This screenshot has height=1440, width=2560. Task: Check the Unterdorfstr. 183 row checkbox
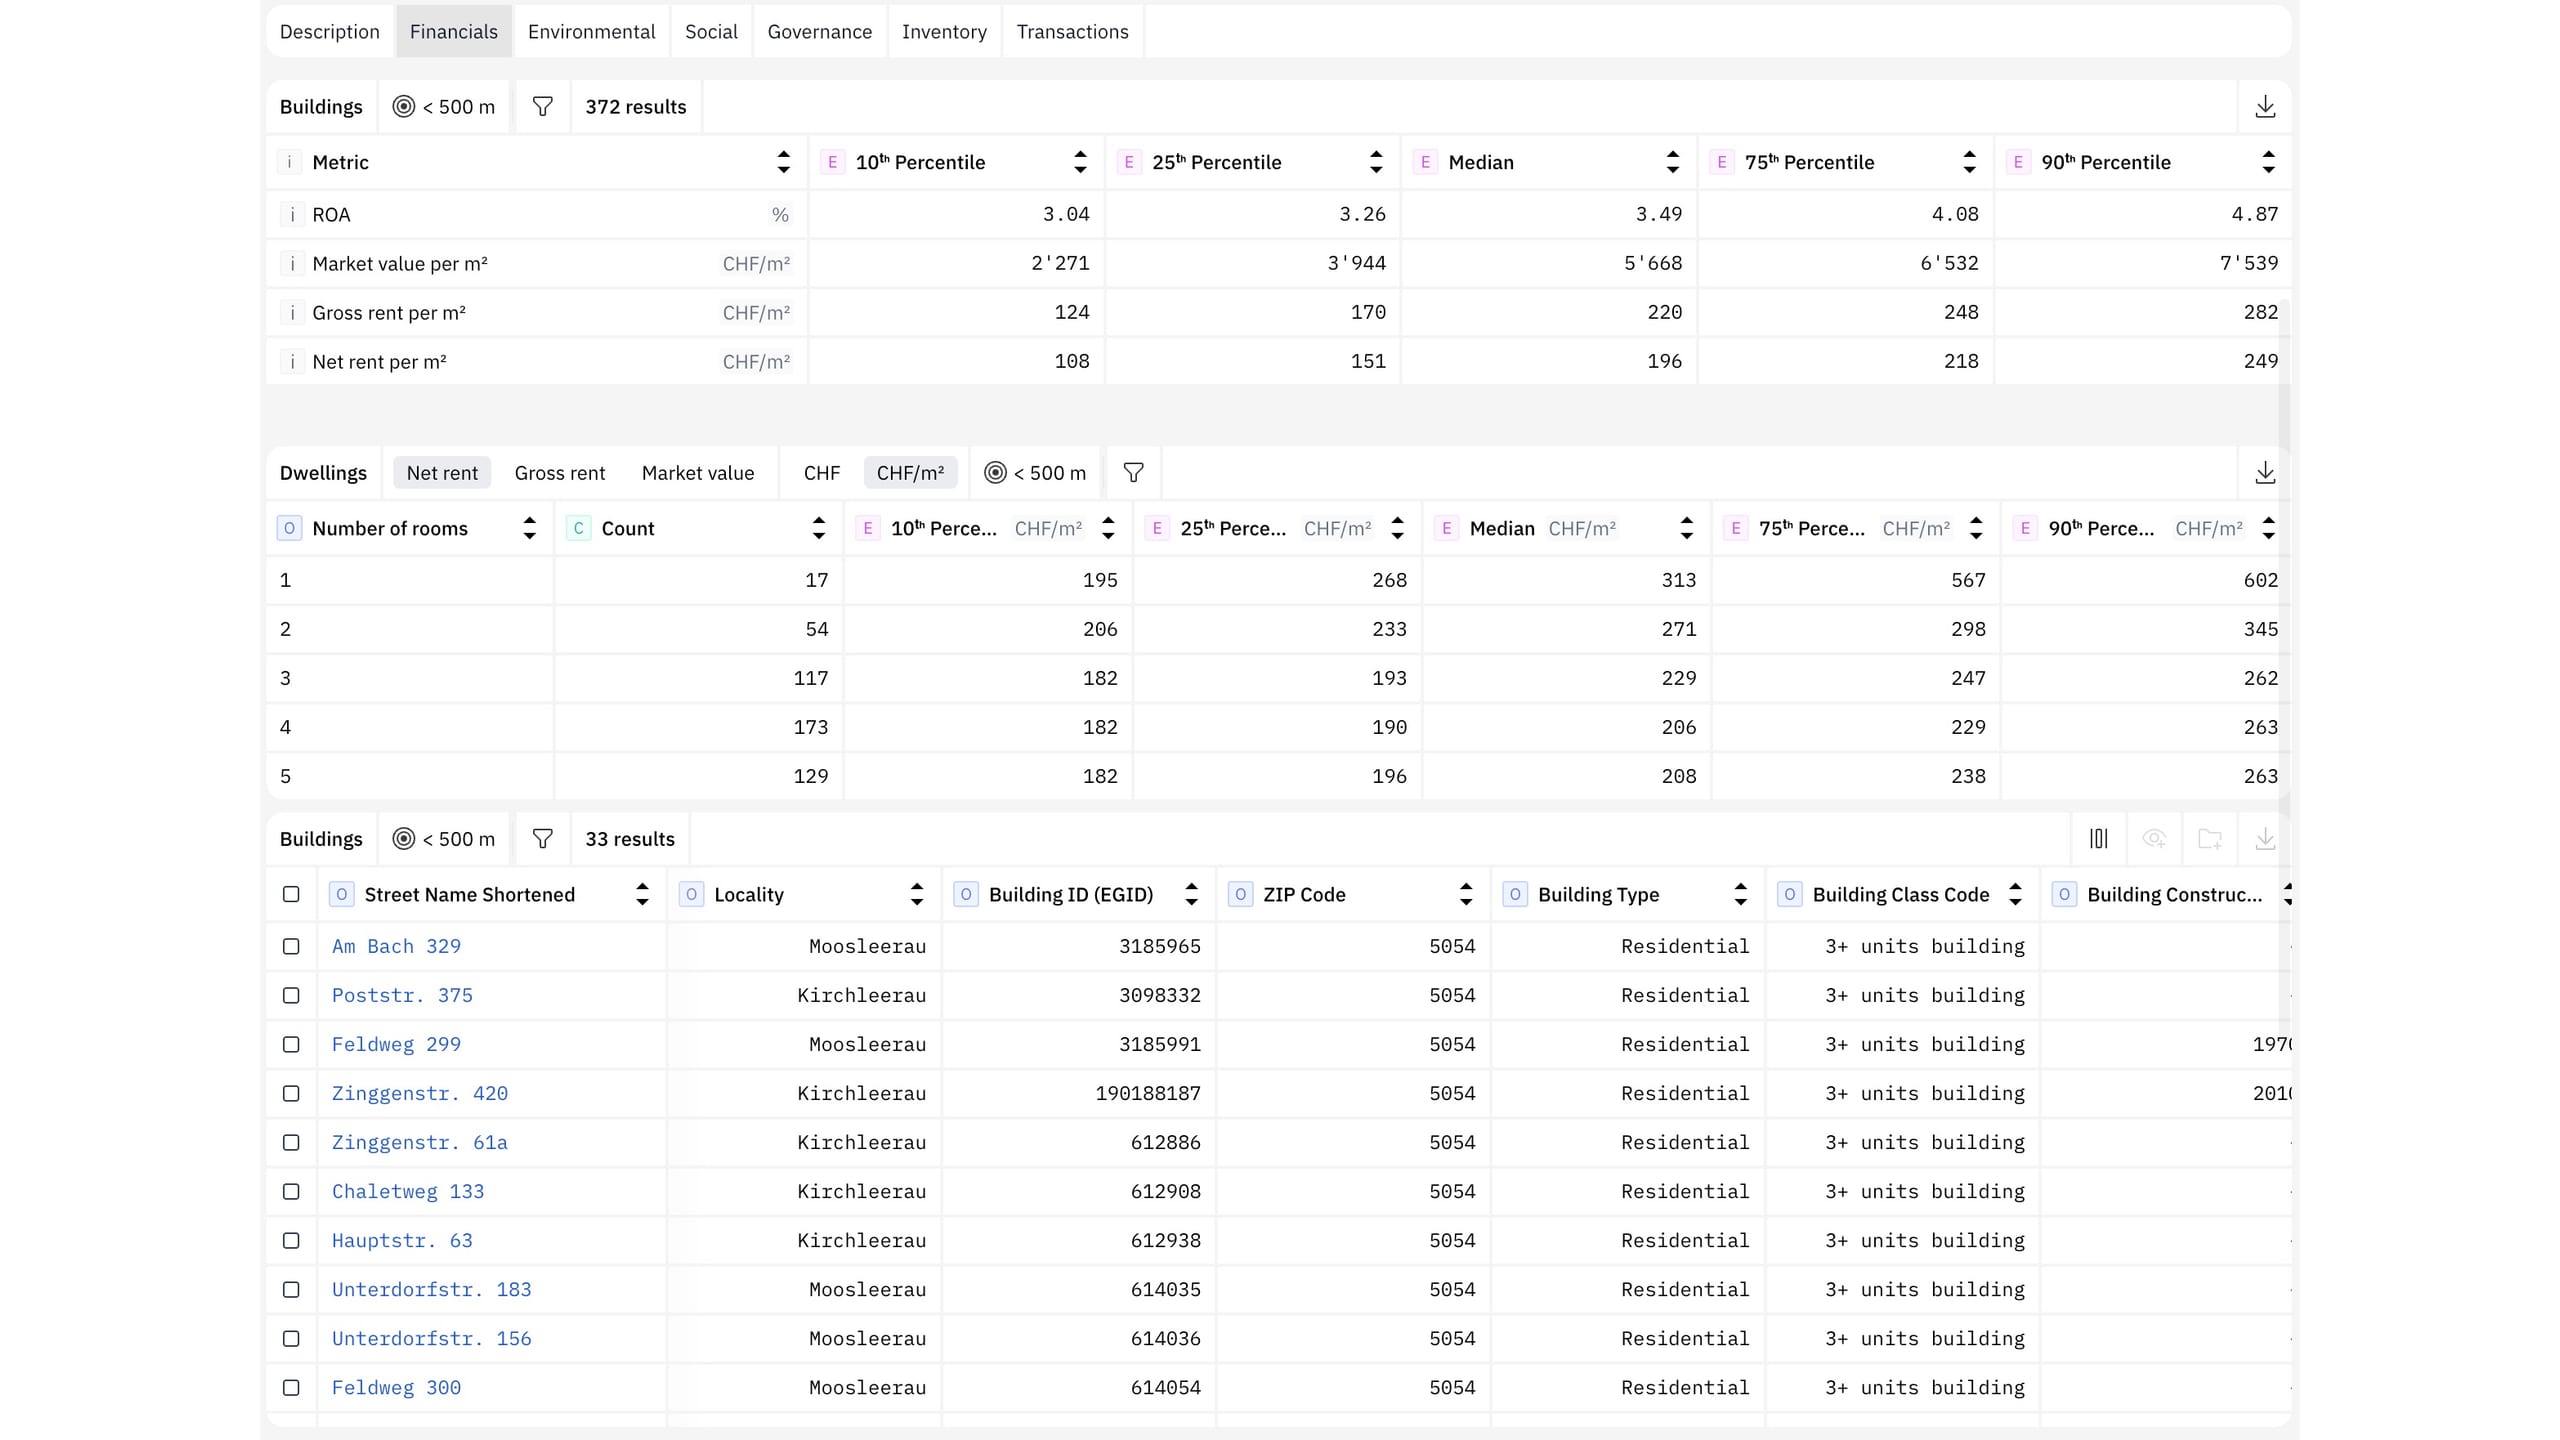[291, 1289]
